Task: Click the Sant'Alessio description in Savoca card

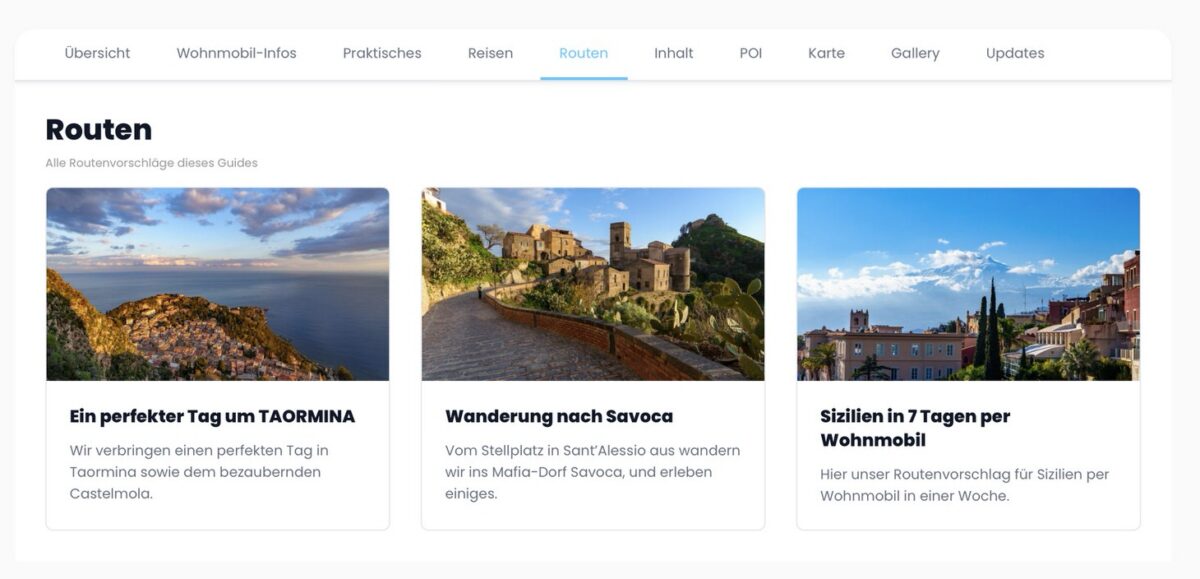Action: click(592, 472)
